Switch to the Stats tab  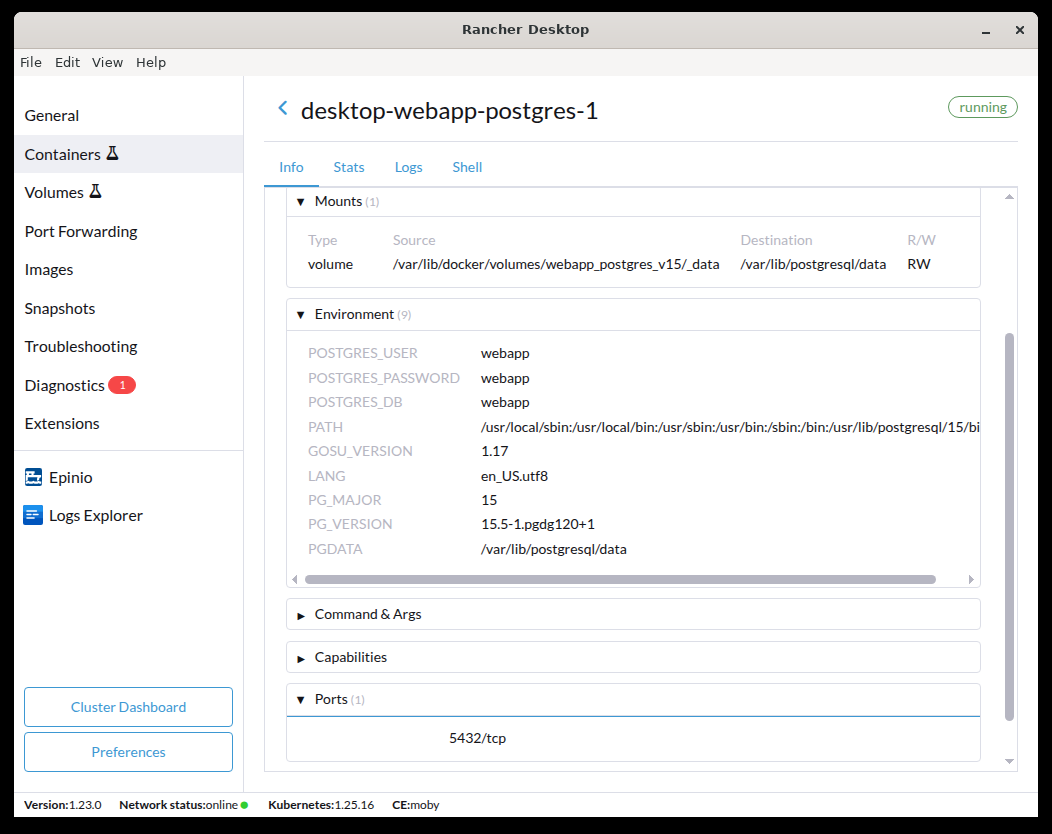pyautogui.click(x=349, y=167)
